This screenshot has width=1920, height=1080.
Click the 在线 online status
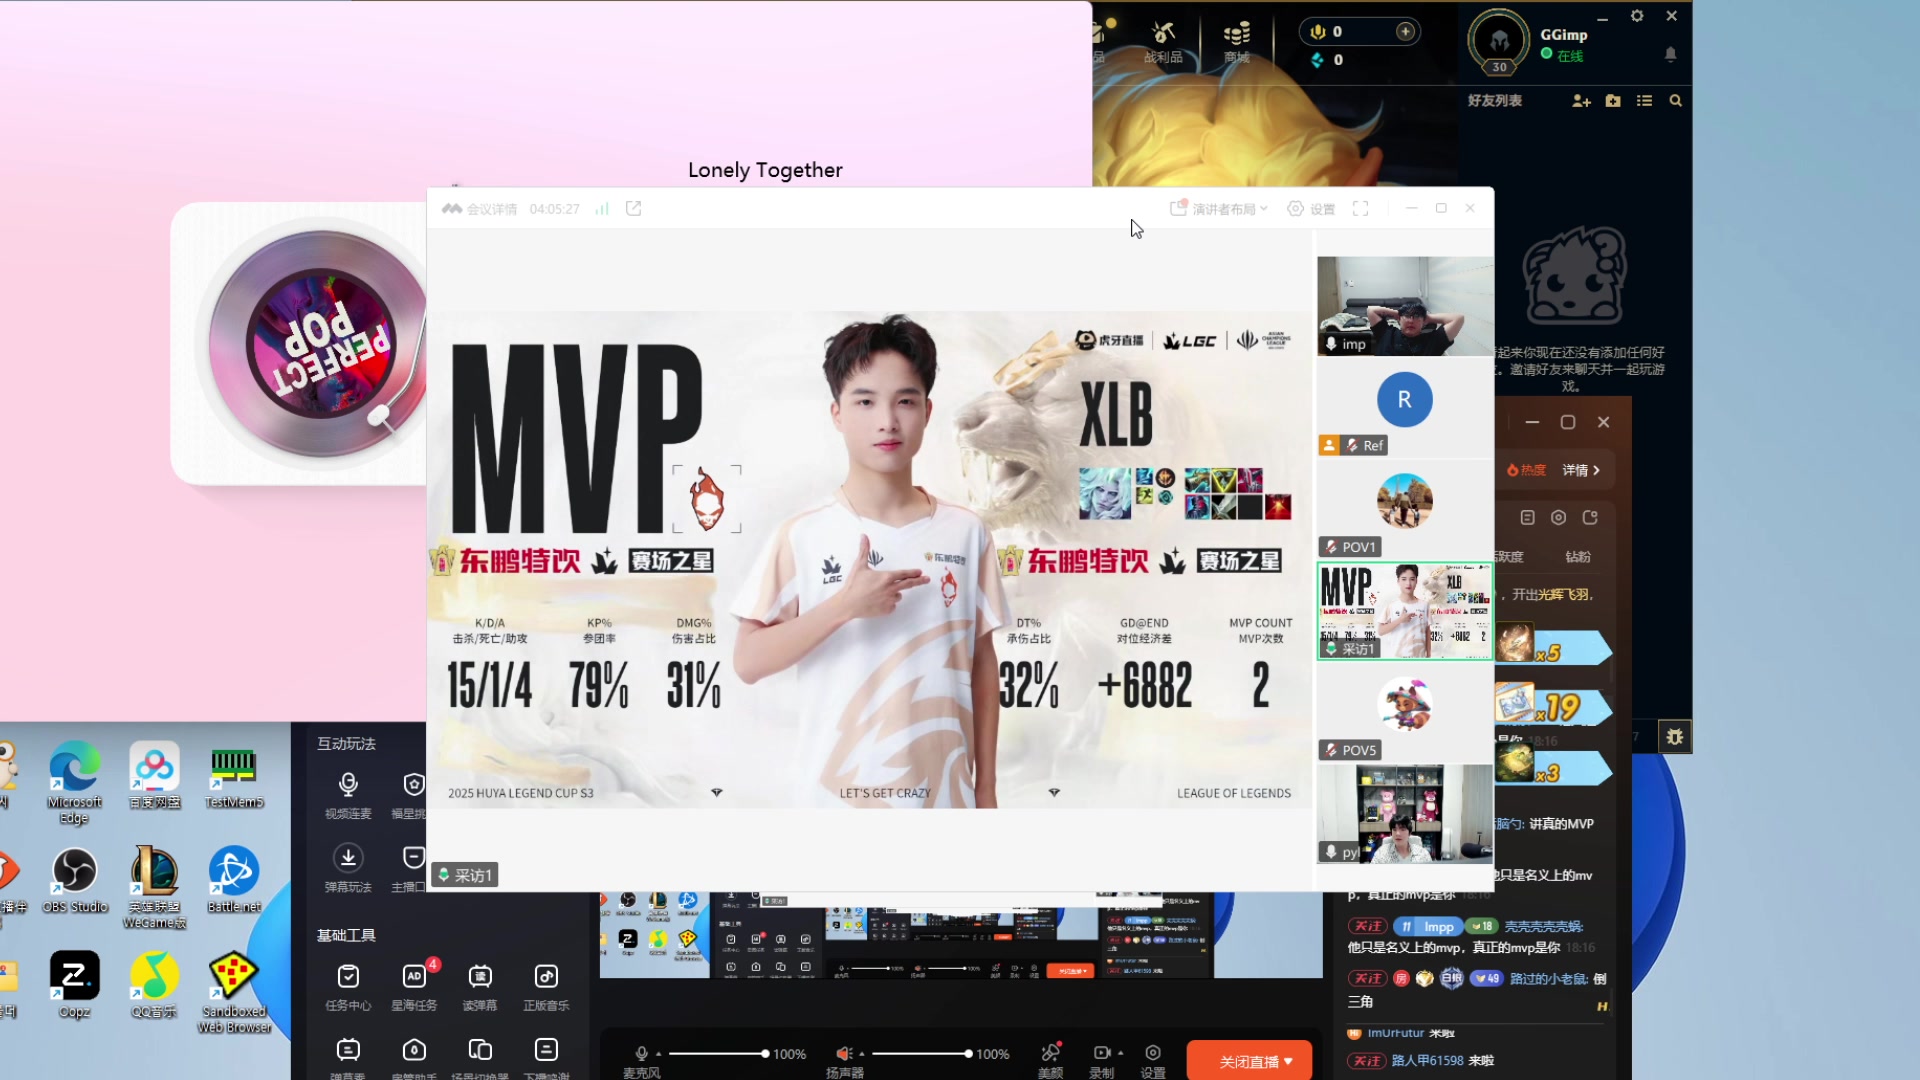(1562, 56)
